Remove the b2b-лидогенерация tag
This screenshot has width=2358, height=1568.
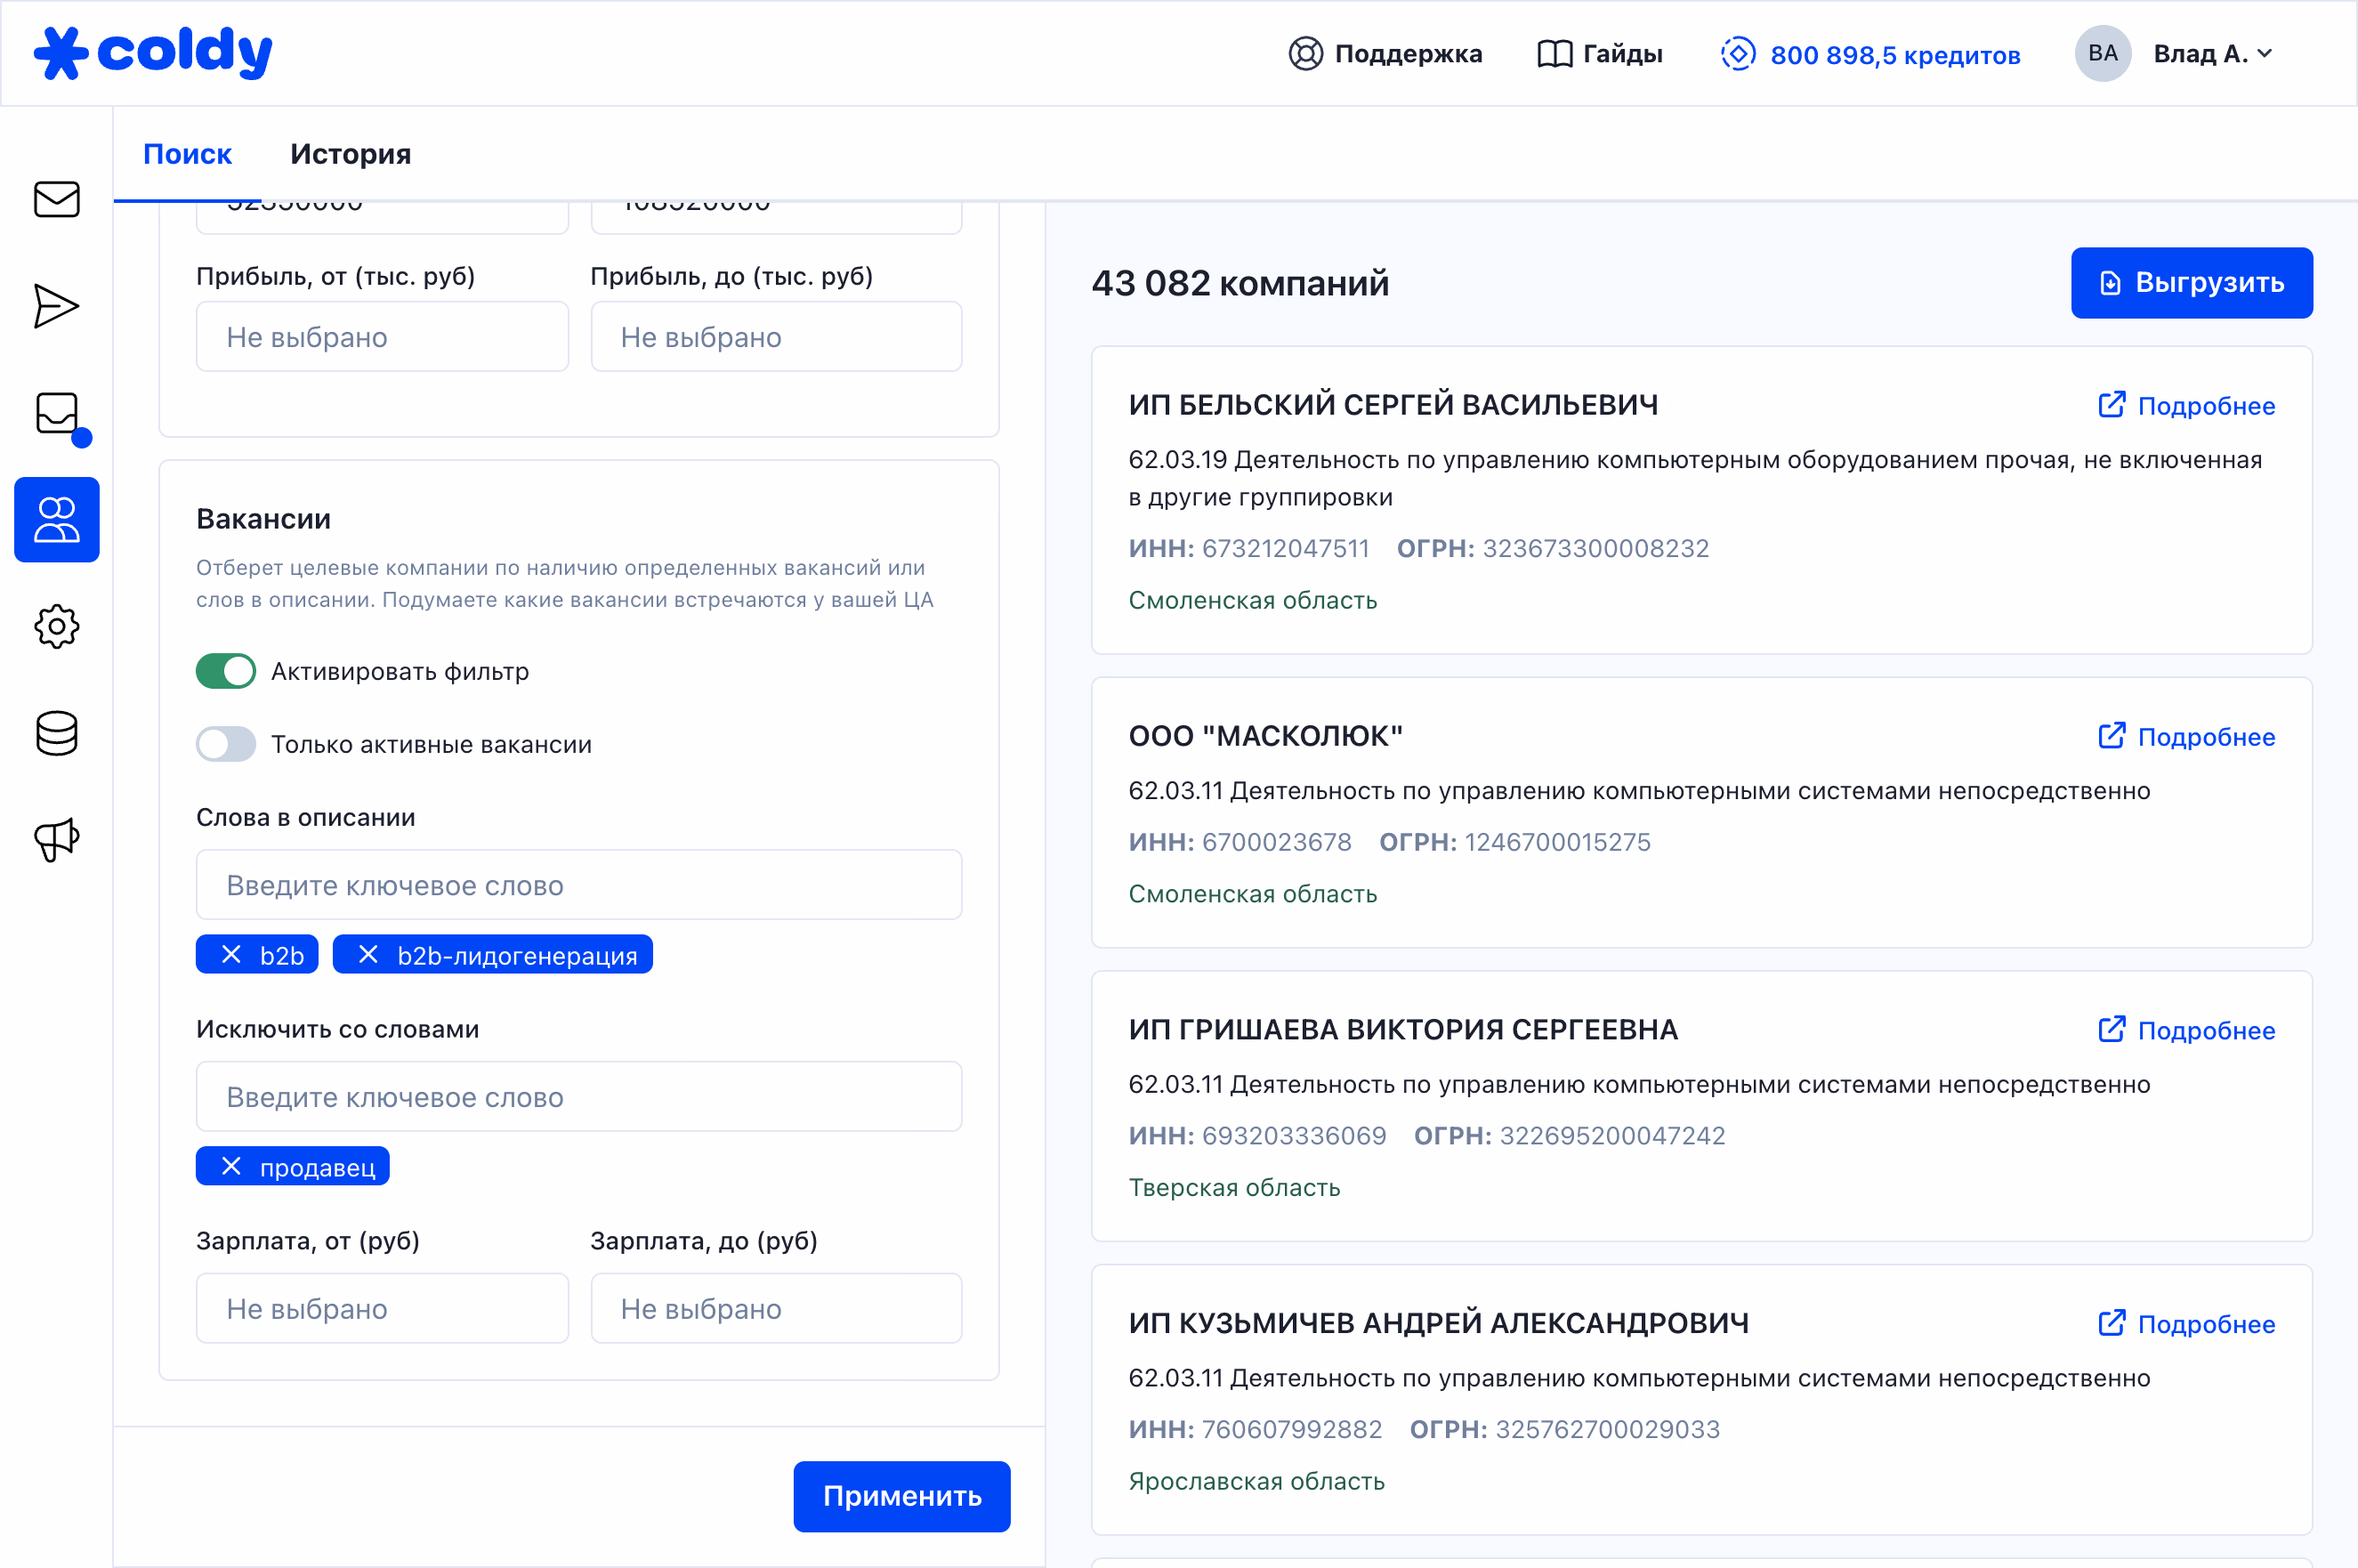coord(368,955)
